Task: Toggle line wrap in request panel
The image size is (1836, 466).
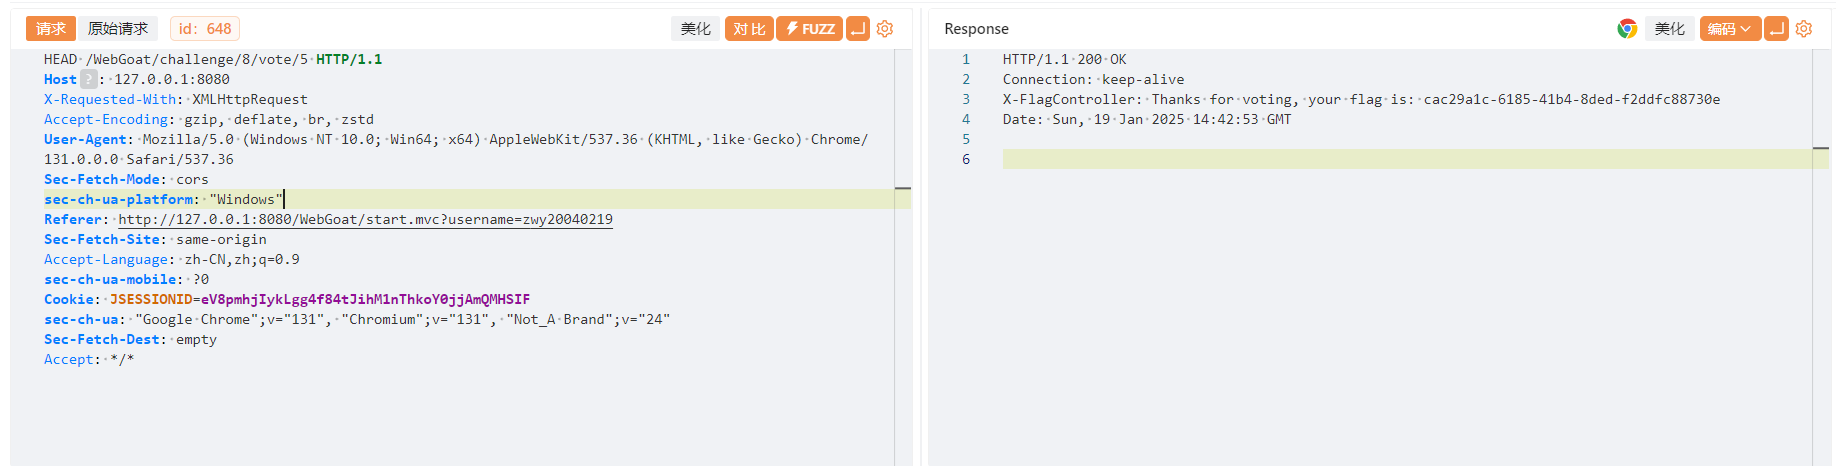Action: point(858,29)
